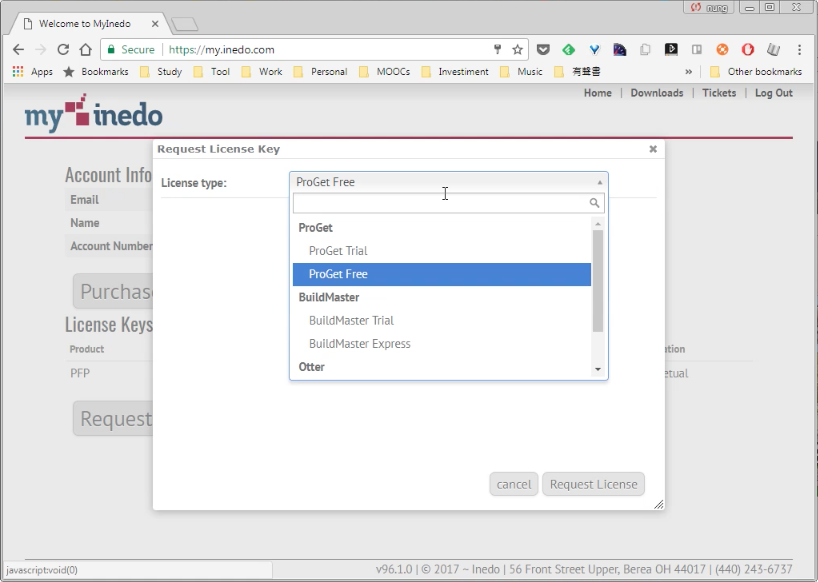Screen dimensions: 818x582
Task: Click the address bar URL
Action: coord(221,50)
